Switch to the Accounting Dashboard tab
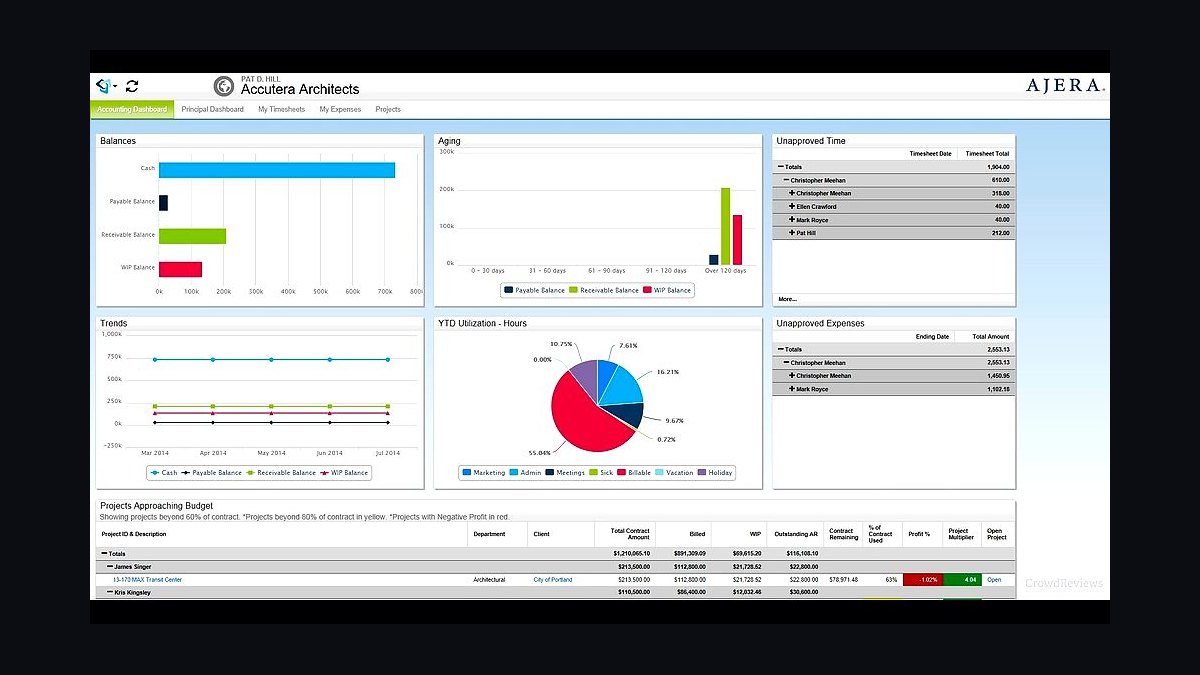This screenshot has height=675, width=1200. (132, 109)
